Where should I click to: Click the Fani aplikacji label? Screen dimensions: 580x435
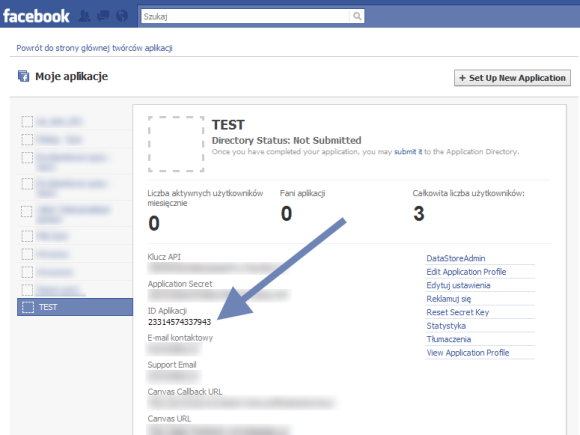pyautogui.click(x=302, y=193)
